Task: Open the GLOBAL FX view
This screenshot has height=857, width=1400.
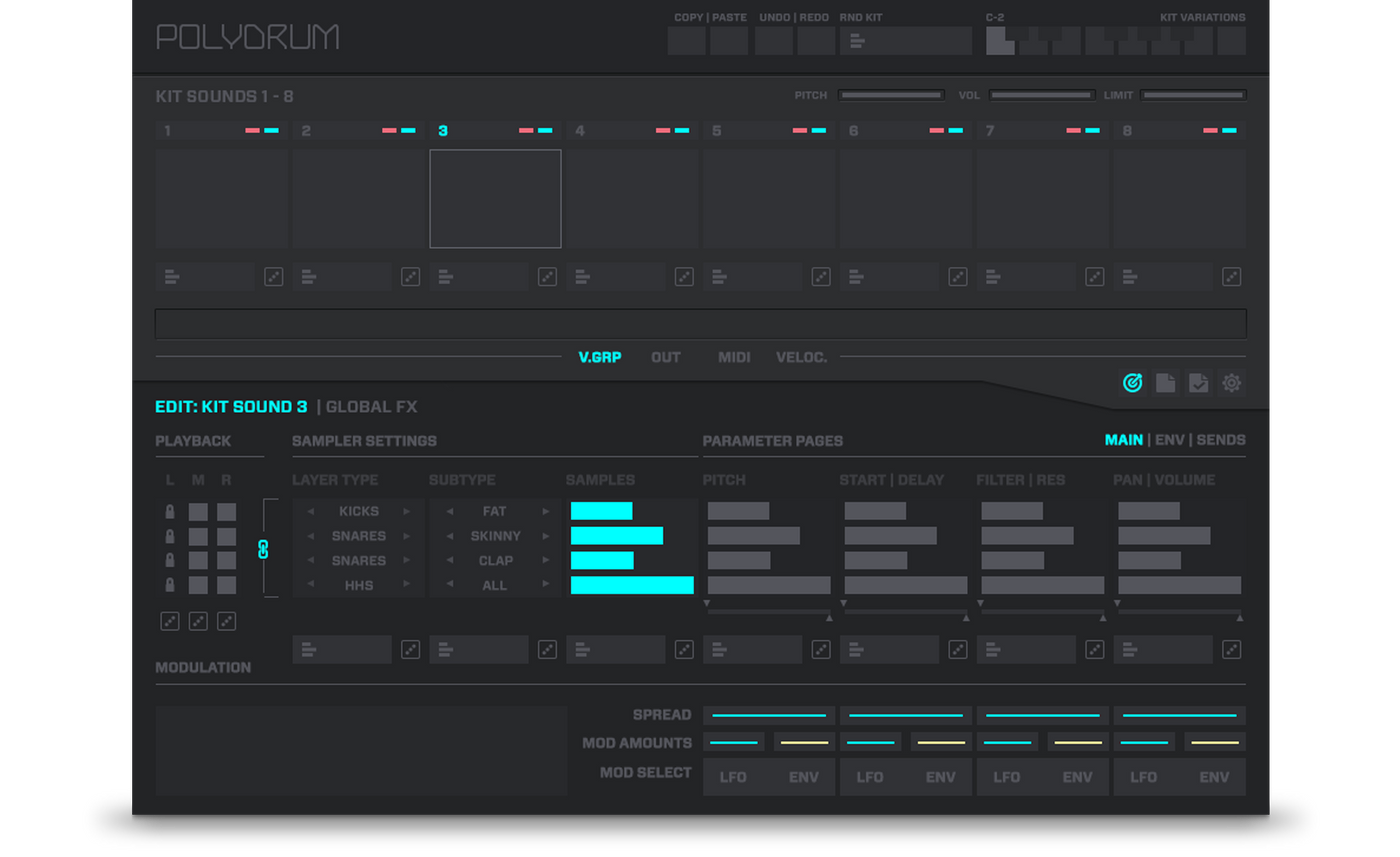Action: 372,407
